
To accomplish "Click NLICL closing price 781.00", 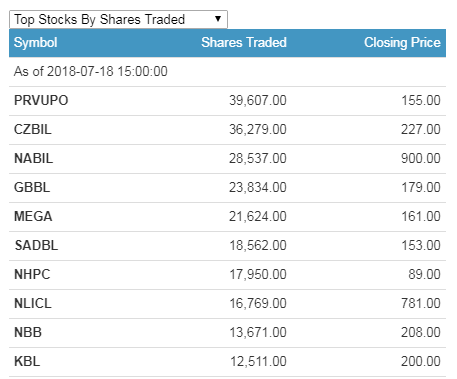I will 421,303.
